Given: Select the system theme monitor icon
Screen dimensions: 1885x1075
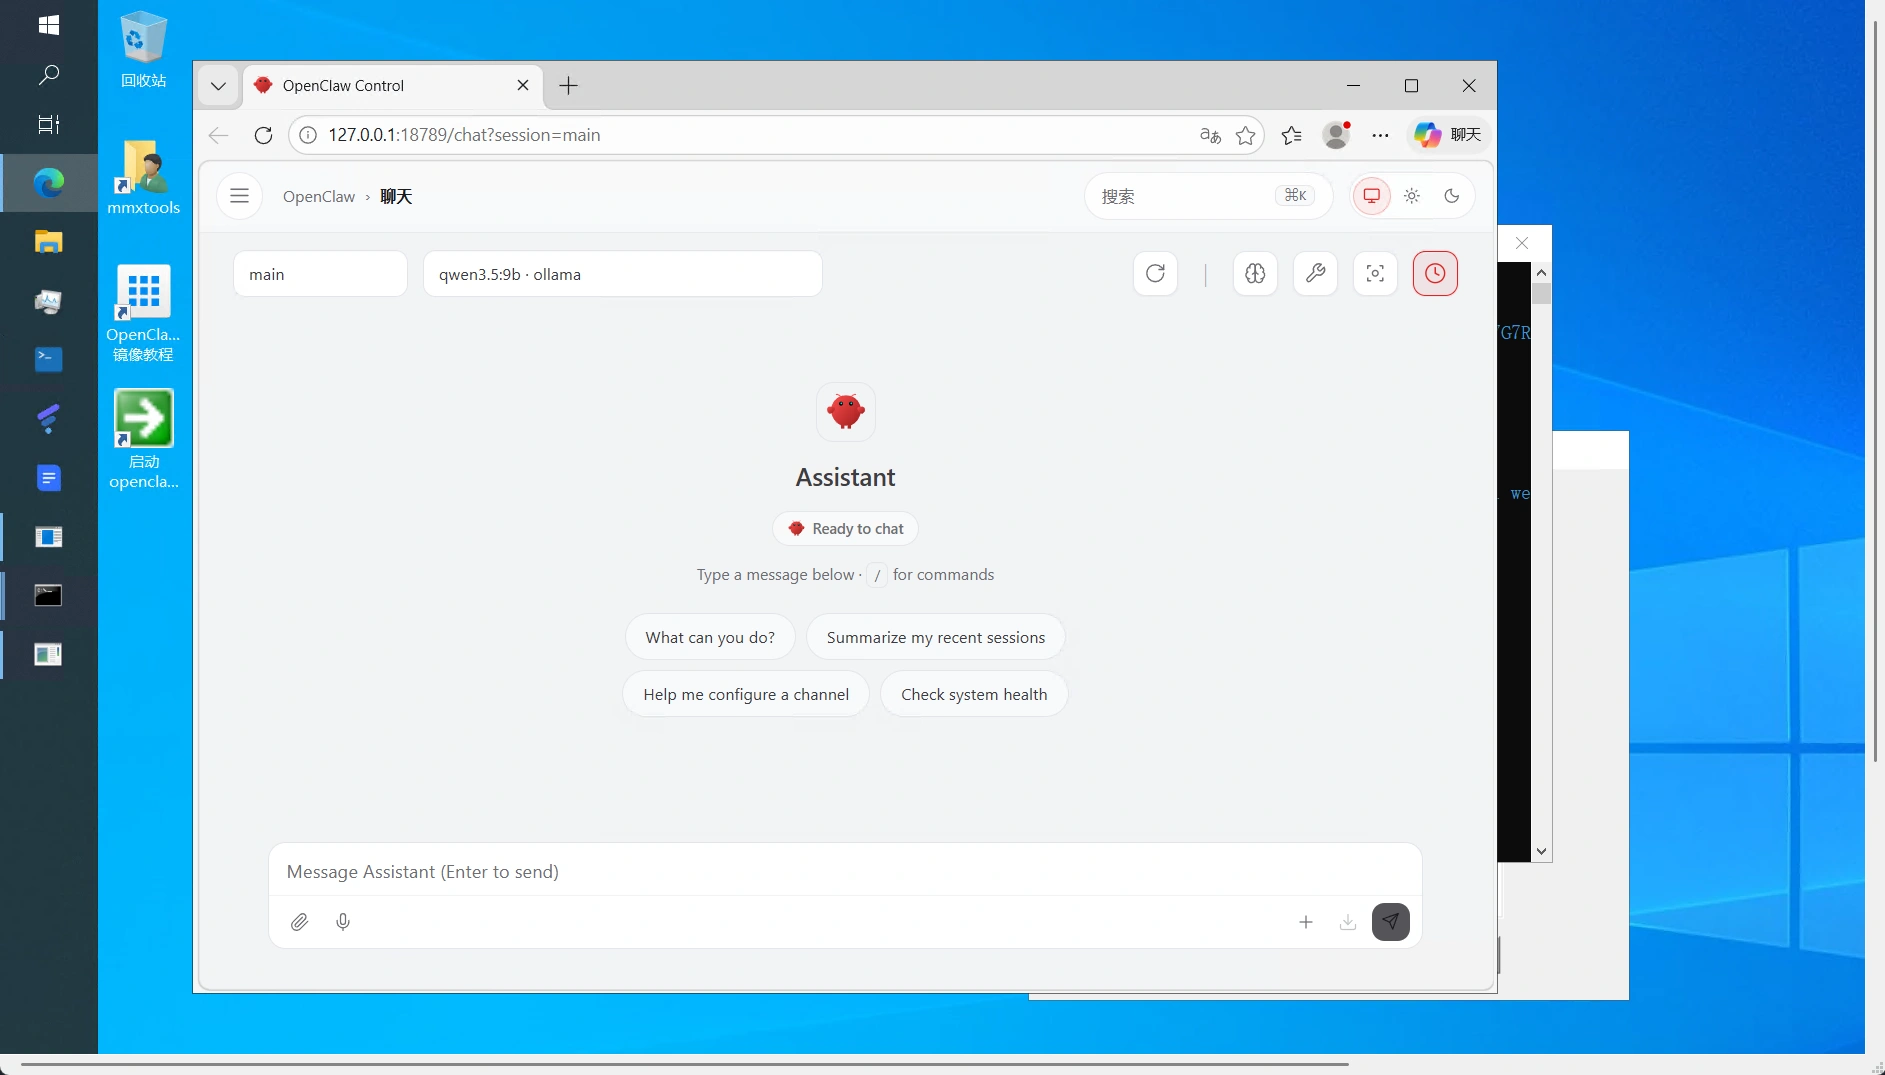Looking at the screenshot, I should coord(1372,196).
